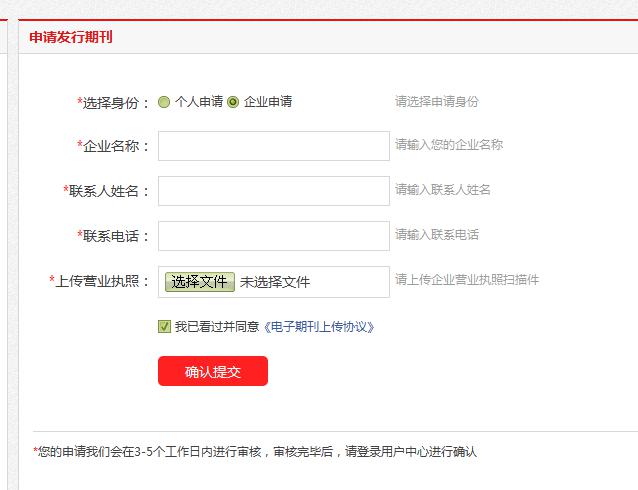
Task: Submit the form with 确认提交
Action: [212, 371]
